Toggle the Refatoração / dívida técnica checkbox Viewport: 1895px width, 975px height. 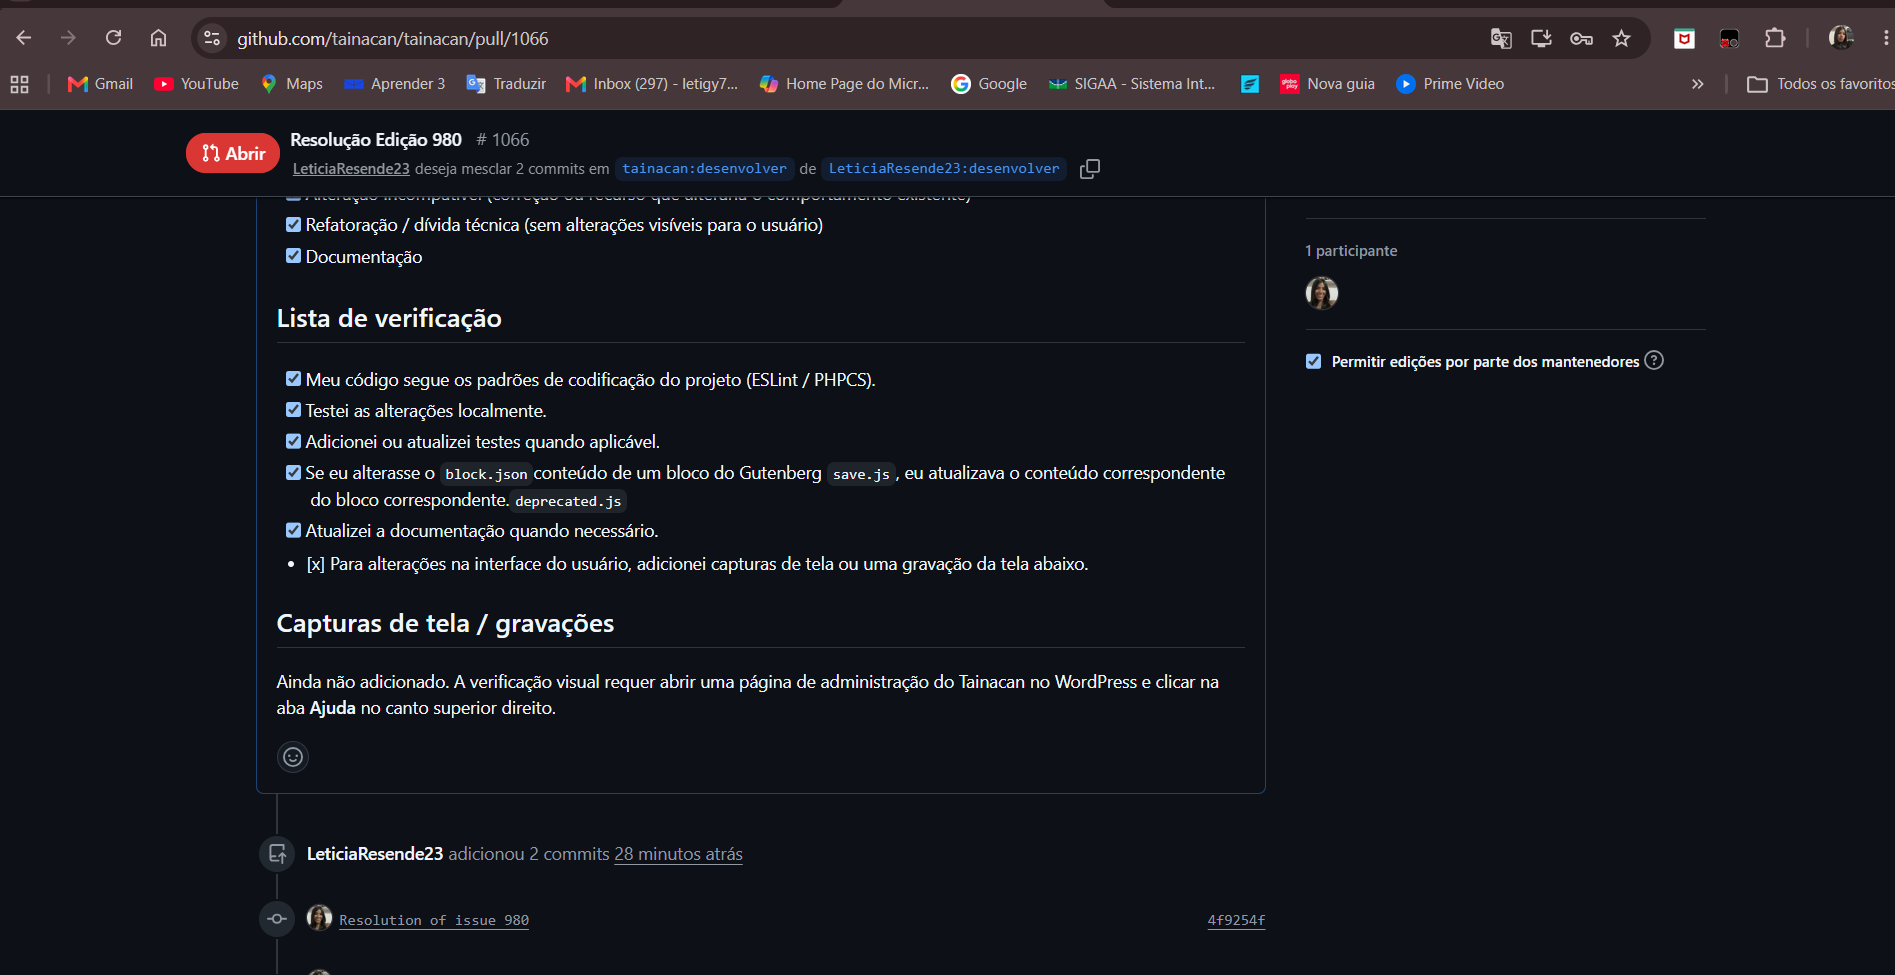click(293, 224)
